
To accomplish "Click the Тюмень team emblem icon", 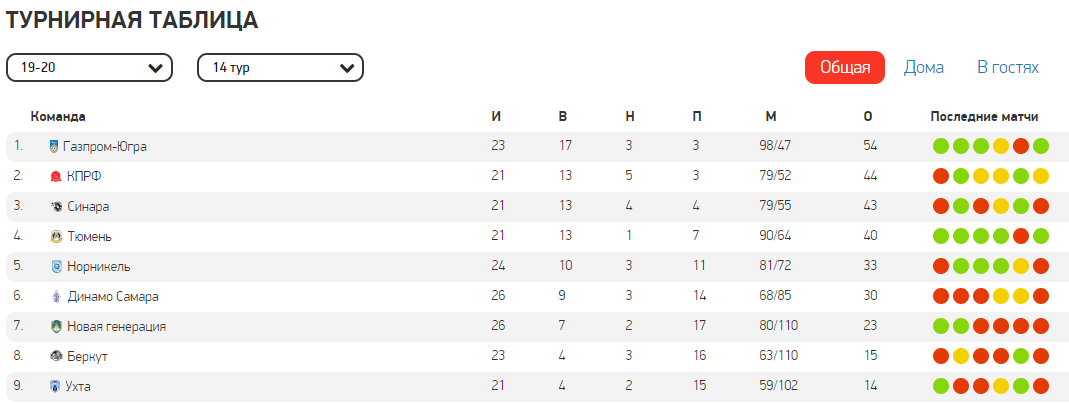I will point(56,237).
